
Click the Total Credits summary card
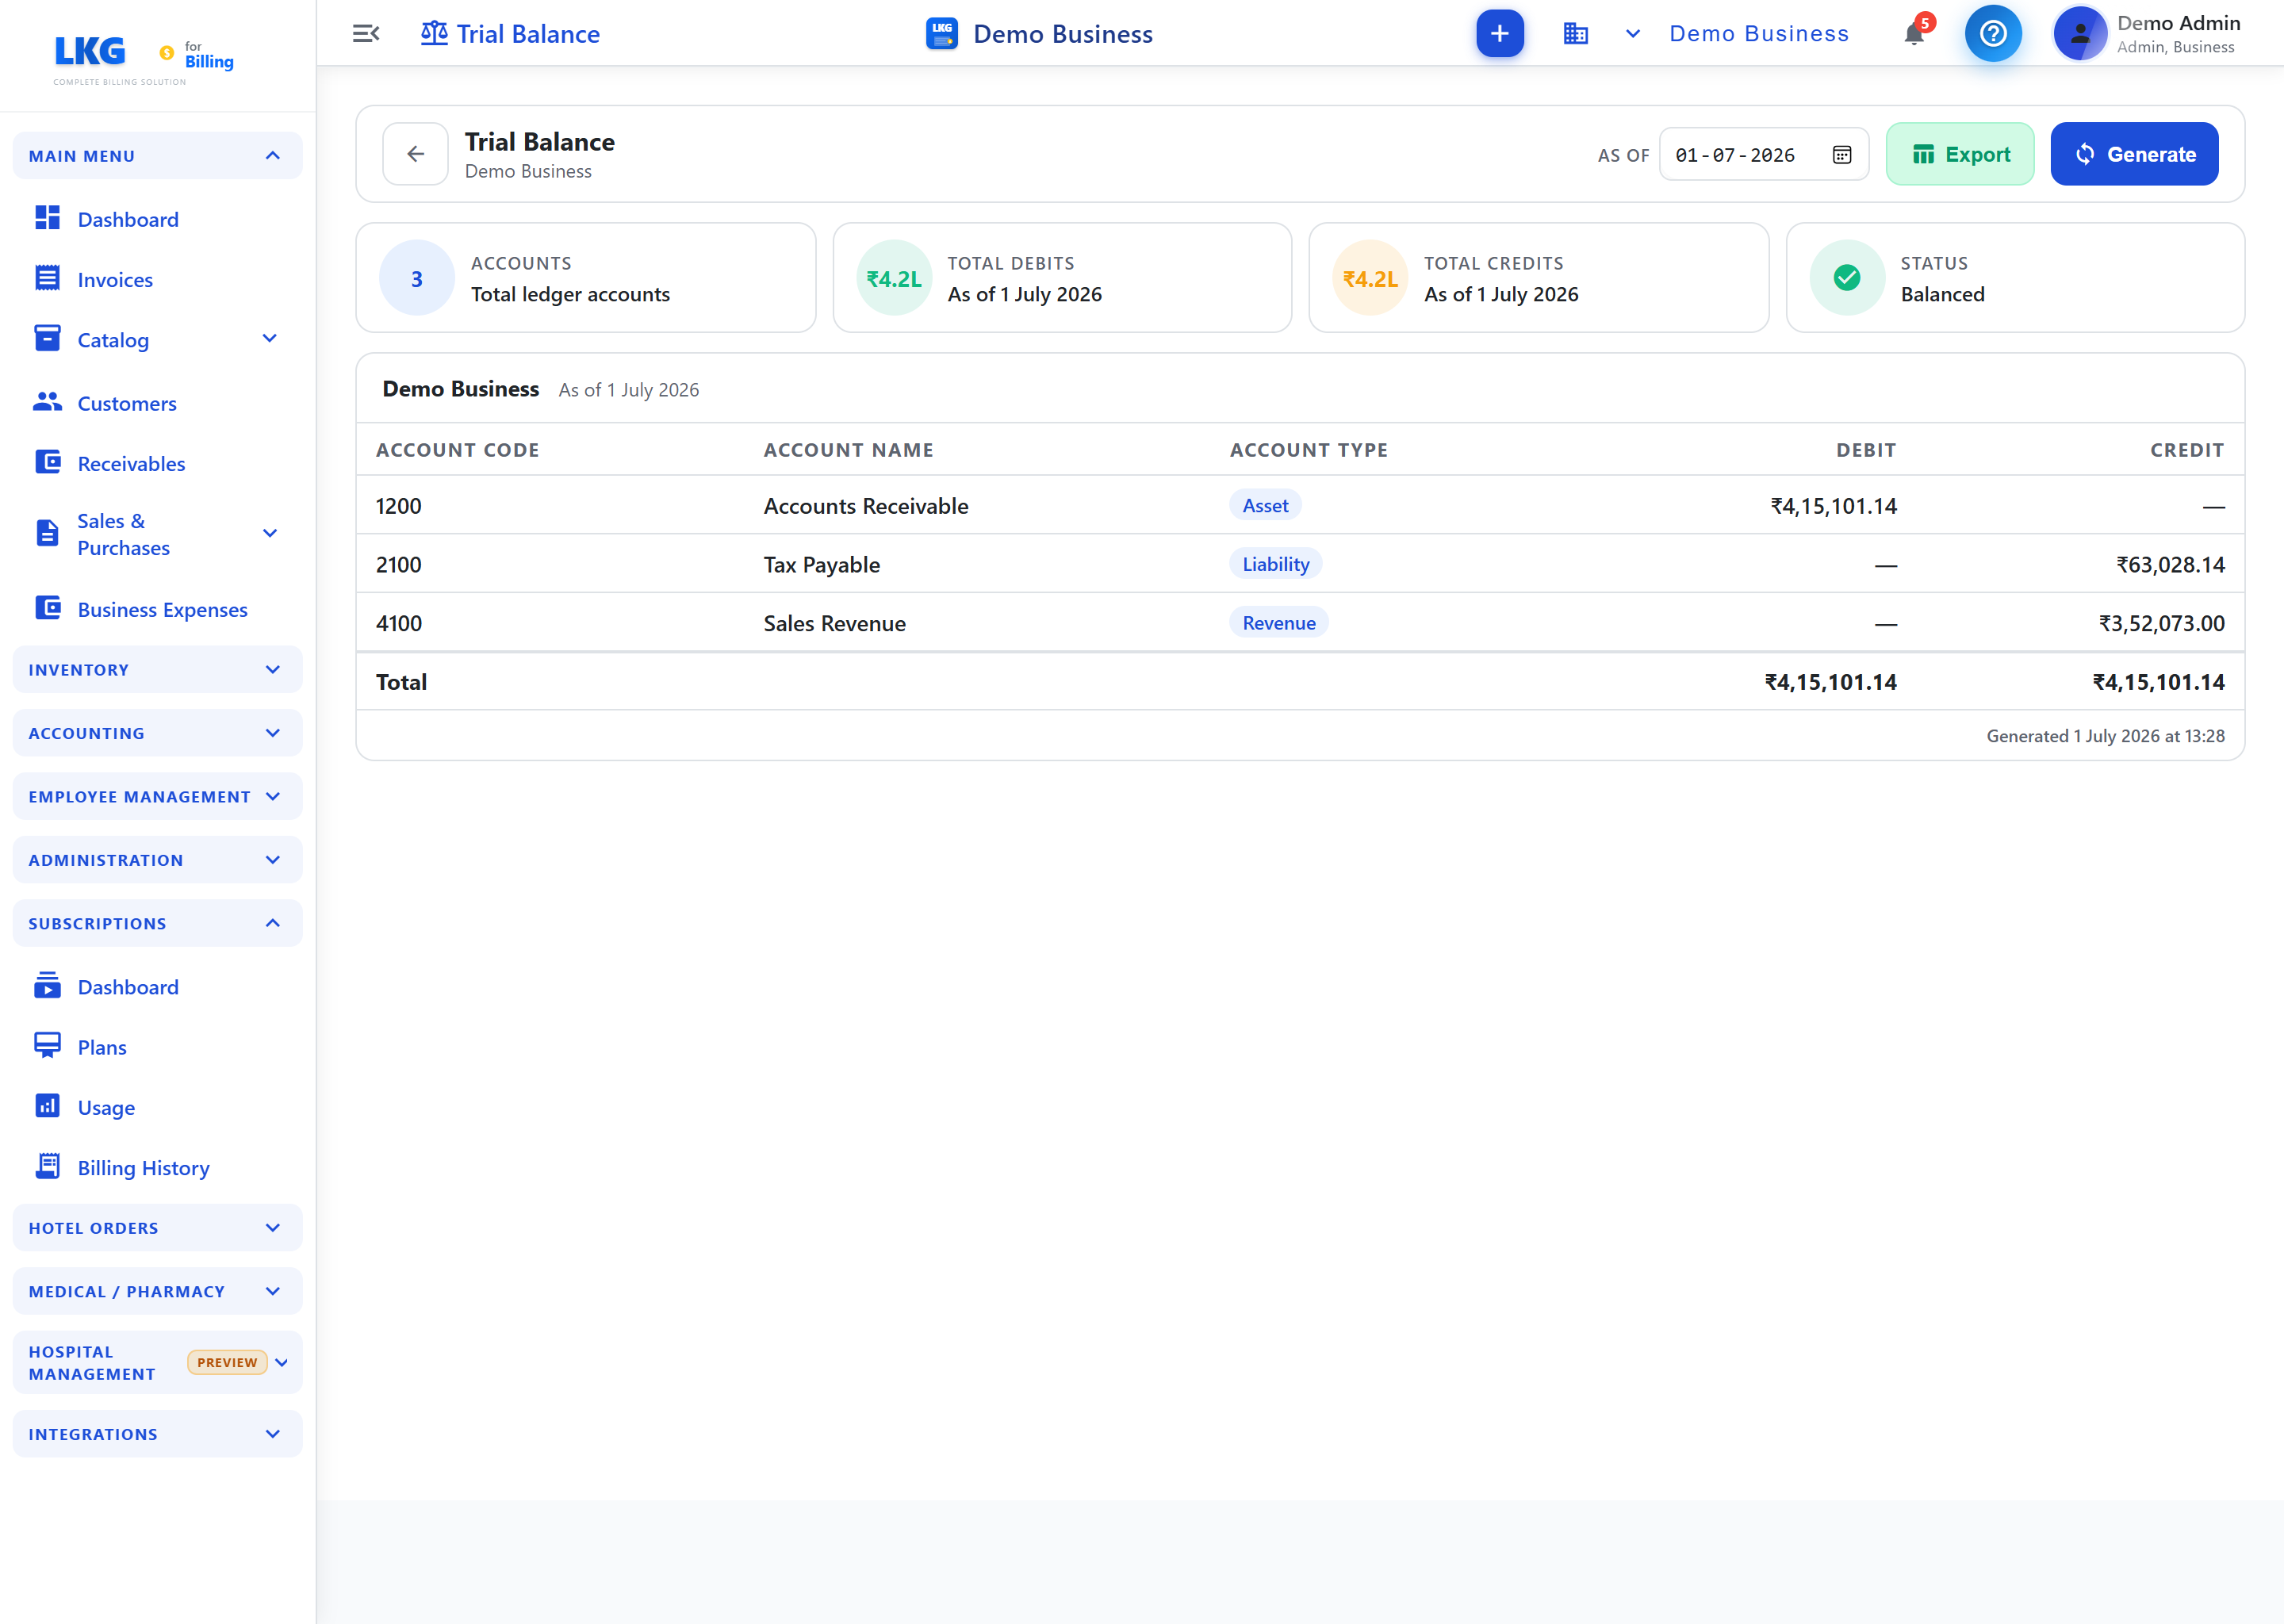coord(1538,278)
